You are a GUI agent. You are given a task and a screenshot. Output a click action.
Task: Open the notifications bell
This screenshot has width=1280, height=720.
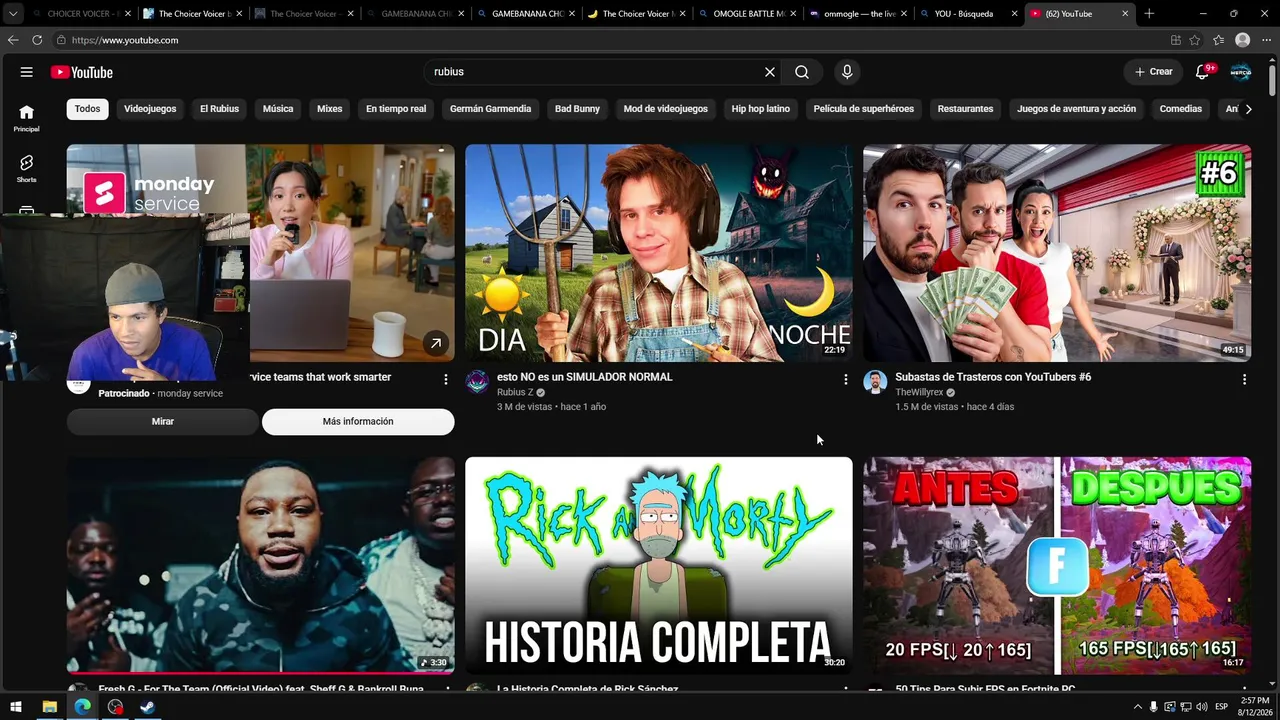tap(1203, 72)
